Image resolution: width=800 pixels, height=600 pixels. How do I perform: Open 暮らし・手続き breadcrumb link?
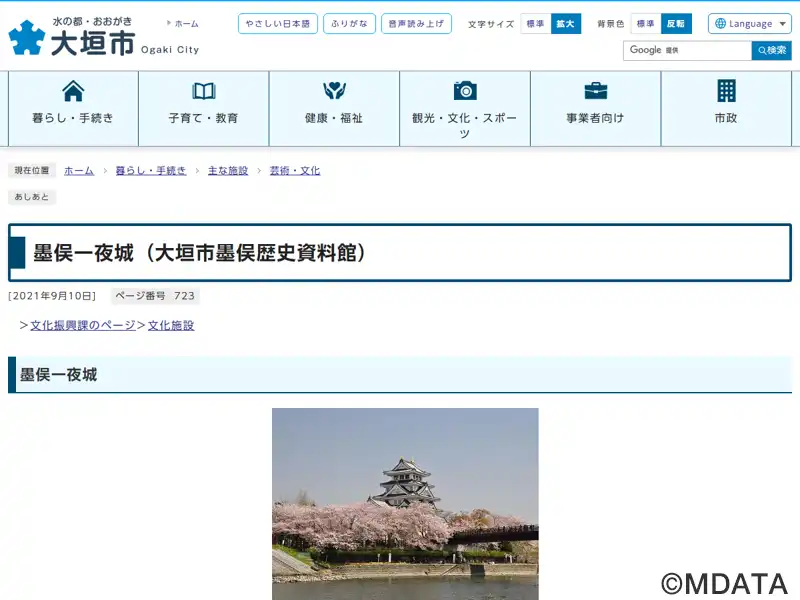coord(151,170)
